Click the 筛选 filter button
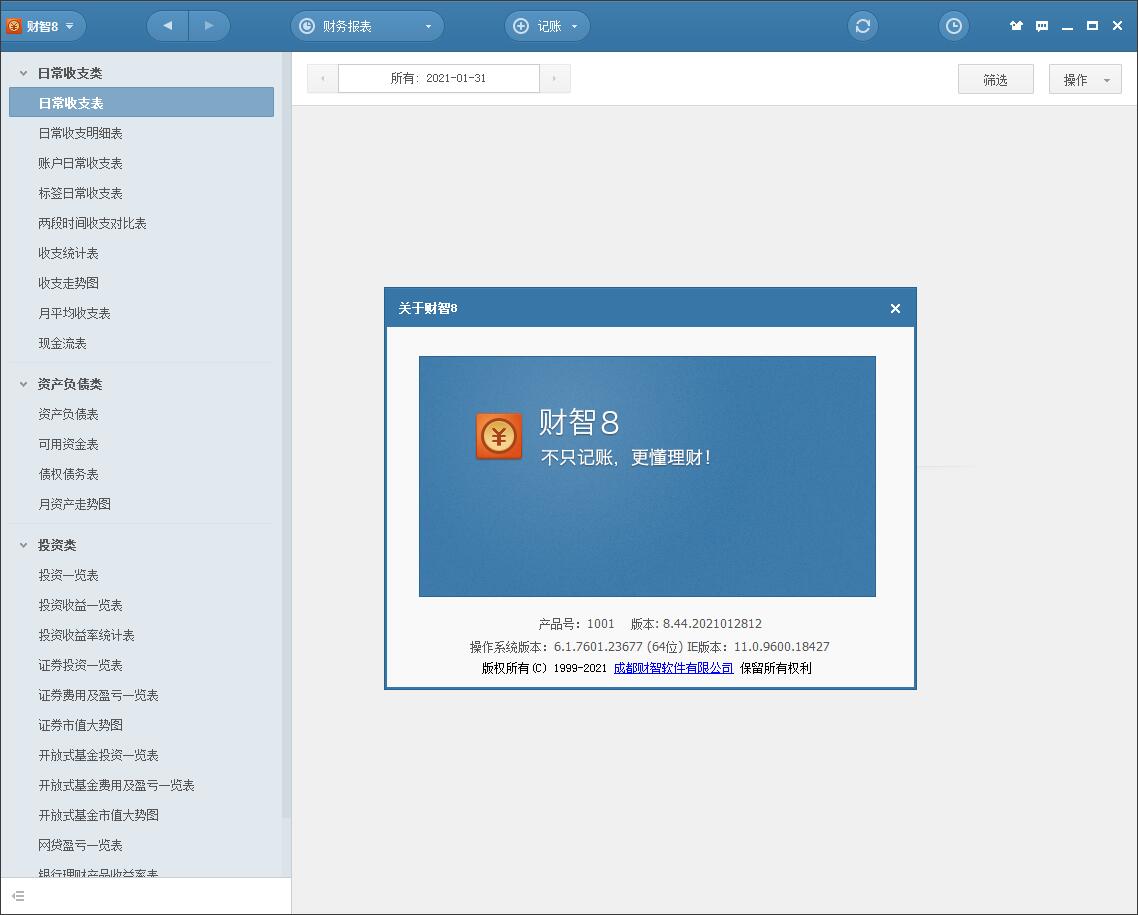This screenshot has height=915, width=1138. tap(995, 79)
